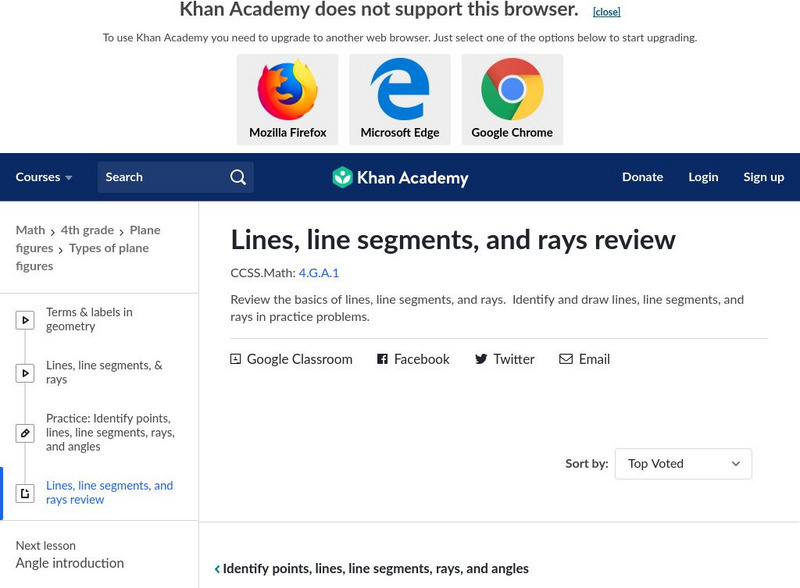Share the page on Facebook
The image size is (800, 588).
(413, 359)
